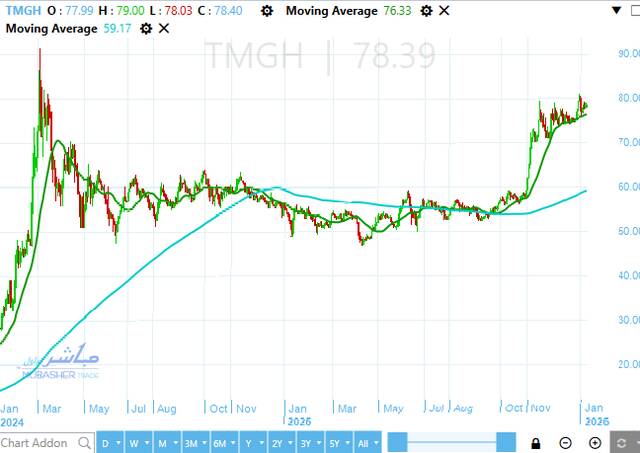Zoom out using the minus icon
The image size is (640, 453).
pos(566,443)
